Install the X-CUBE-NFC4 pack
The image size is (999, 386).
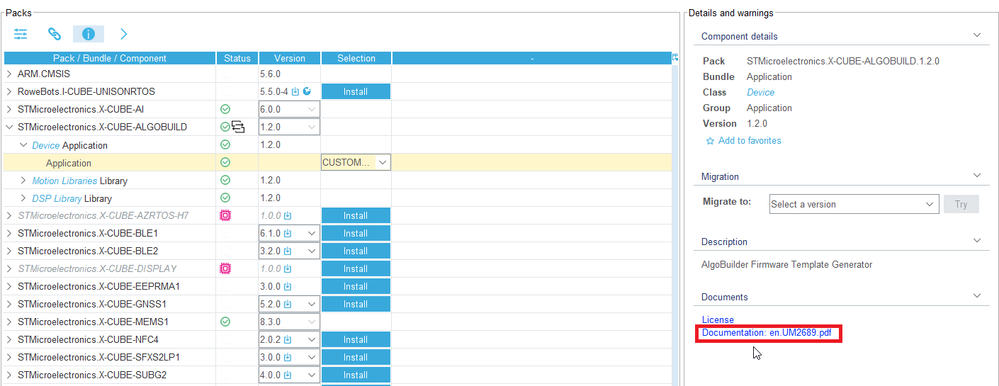coord(356,340)
